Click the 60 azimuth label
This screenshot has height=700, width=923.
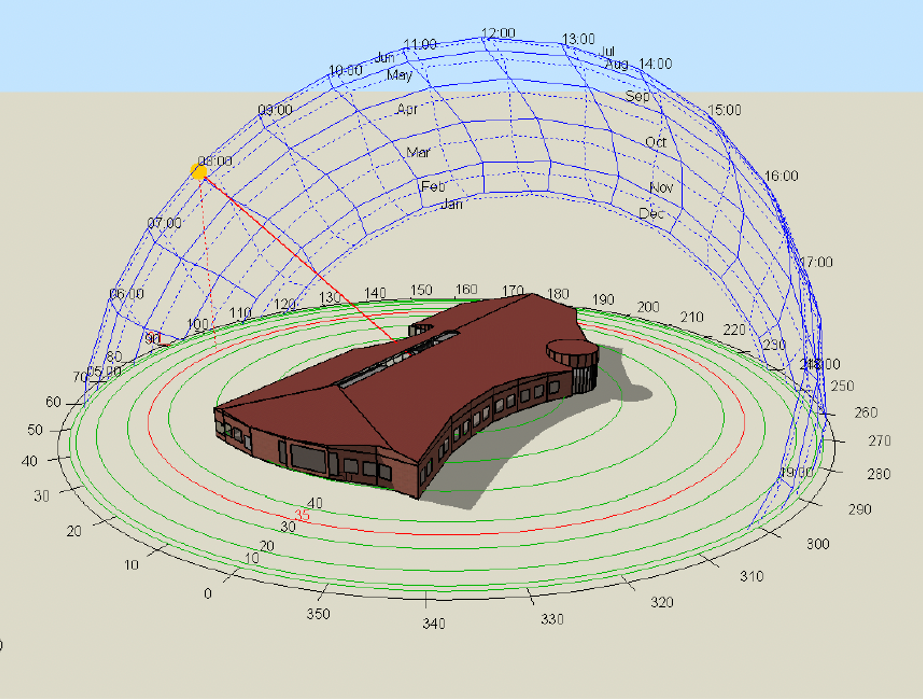tap(53, 402)
